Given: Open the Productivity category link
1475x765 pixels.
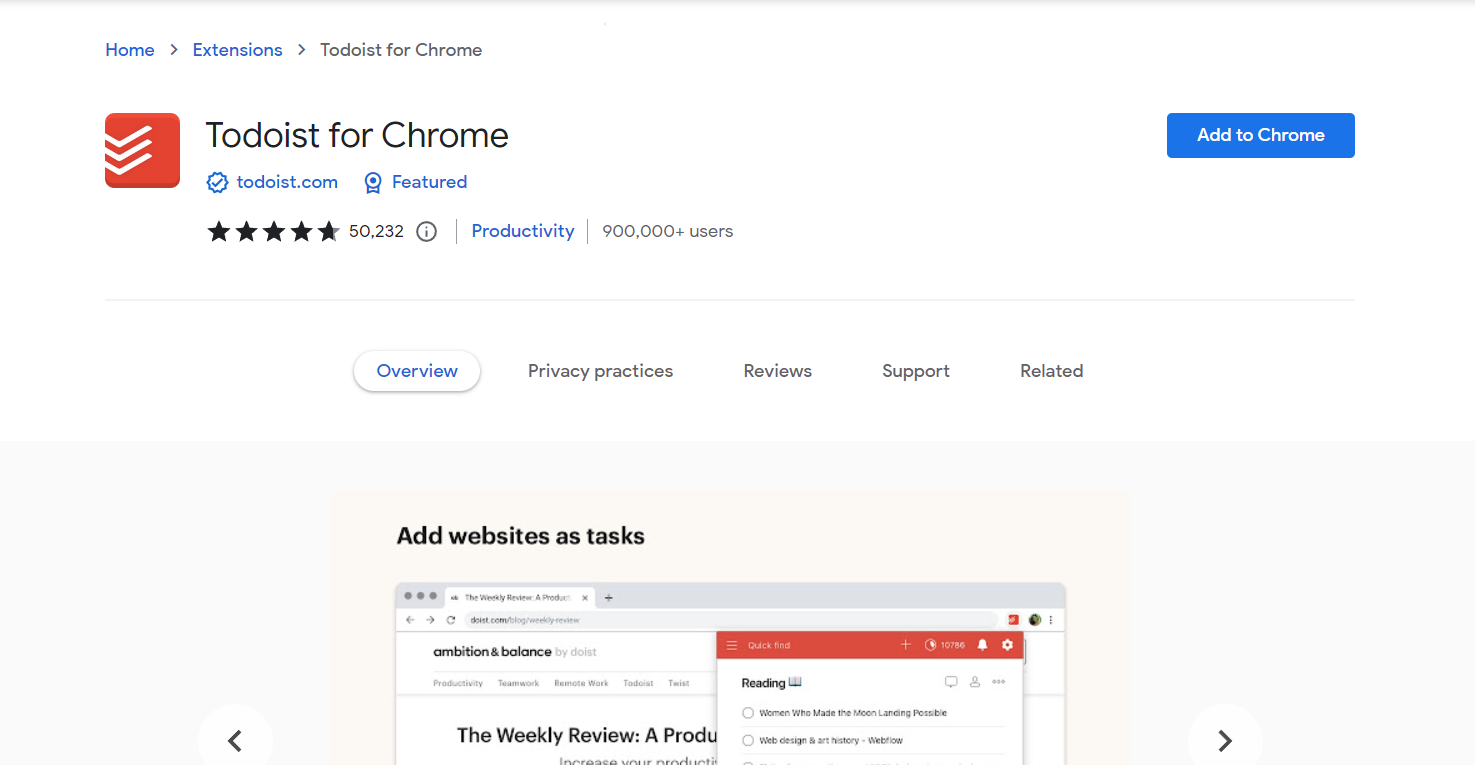Looking at the screenshot, I should [523, 231].
